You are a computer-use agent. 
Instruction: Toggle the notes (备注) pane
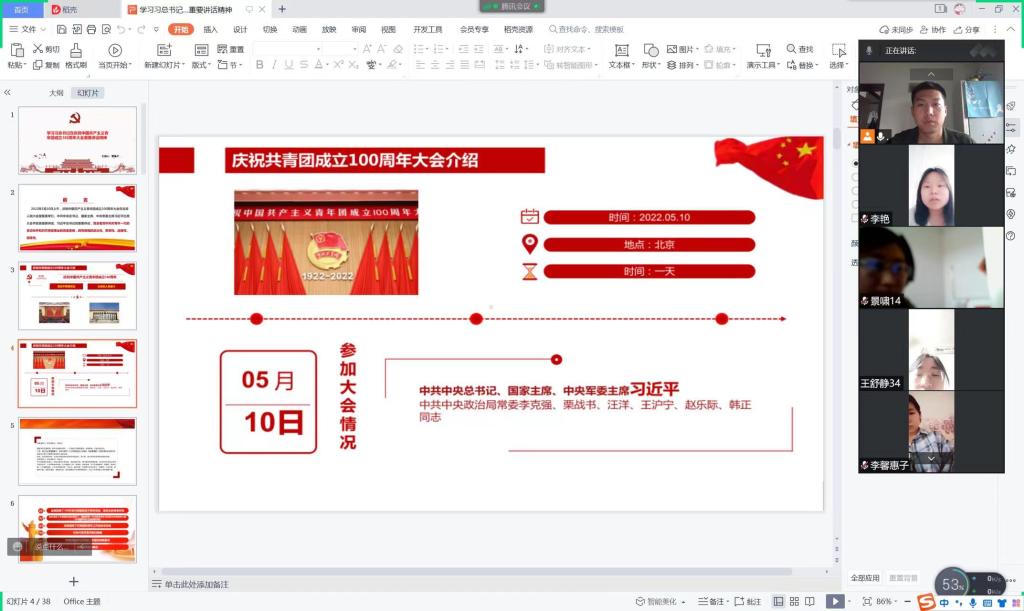[711, 601]
